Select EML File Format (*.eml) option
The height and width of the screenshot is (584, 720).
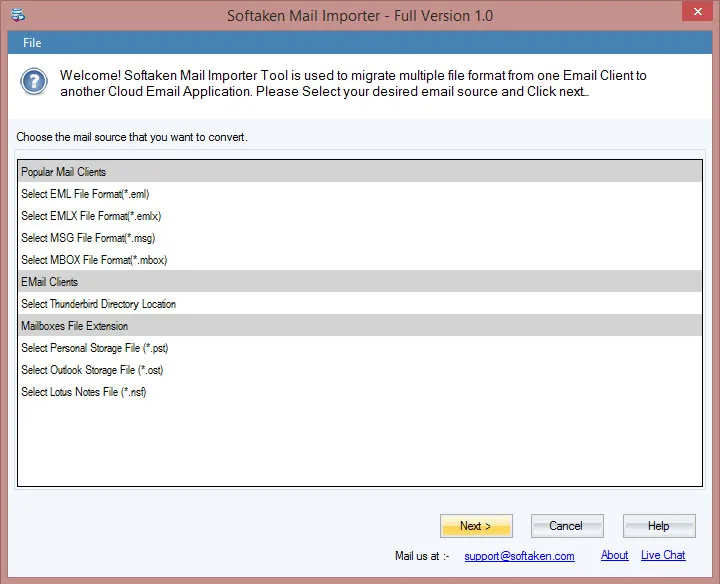360,194
